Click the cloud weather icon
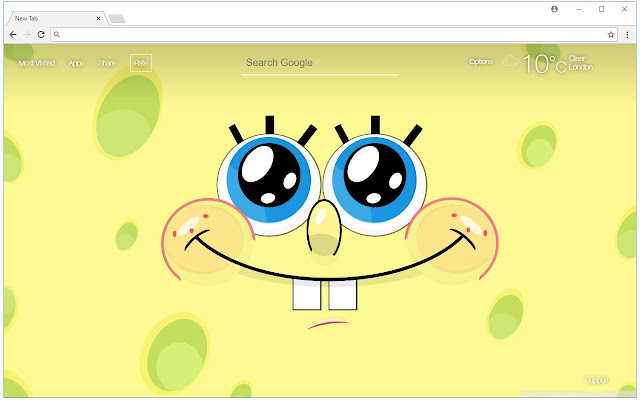This screenshot has width=640, height=400. [x=510, y=61]
